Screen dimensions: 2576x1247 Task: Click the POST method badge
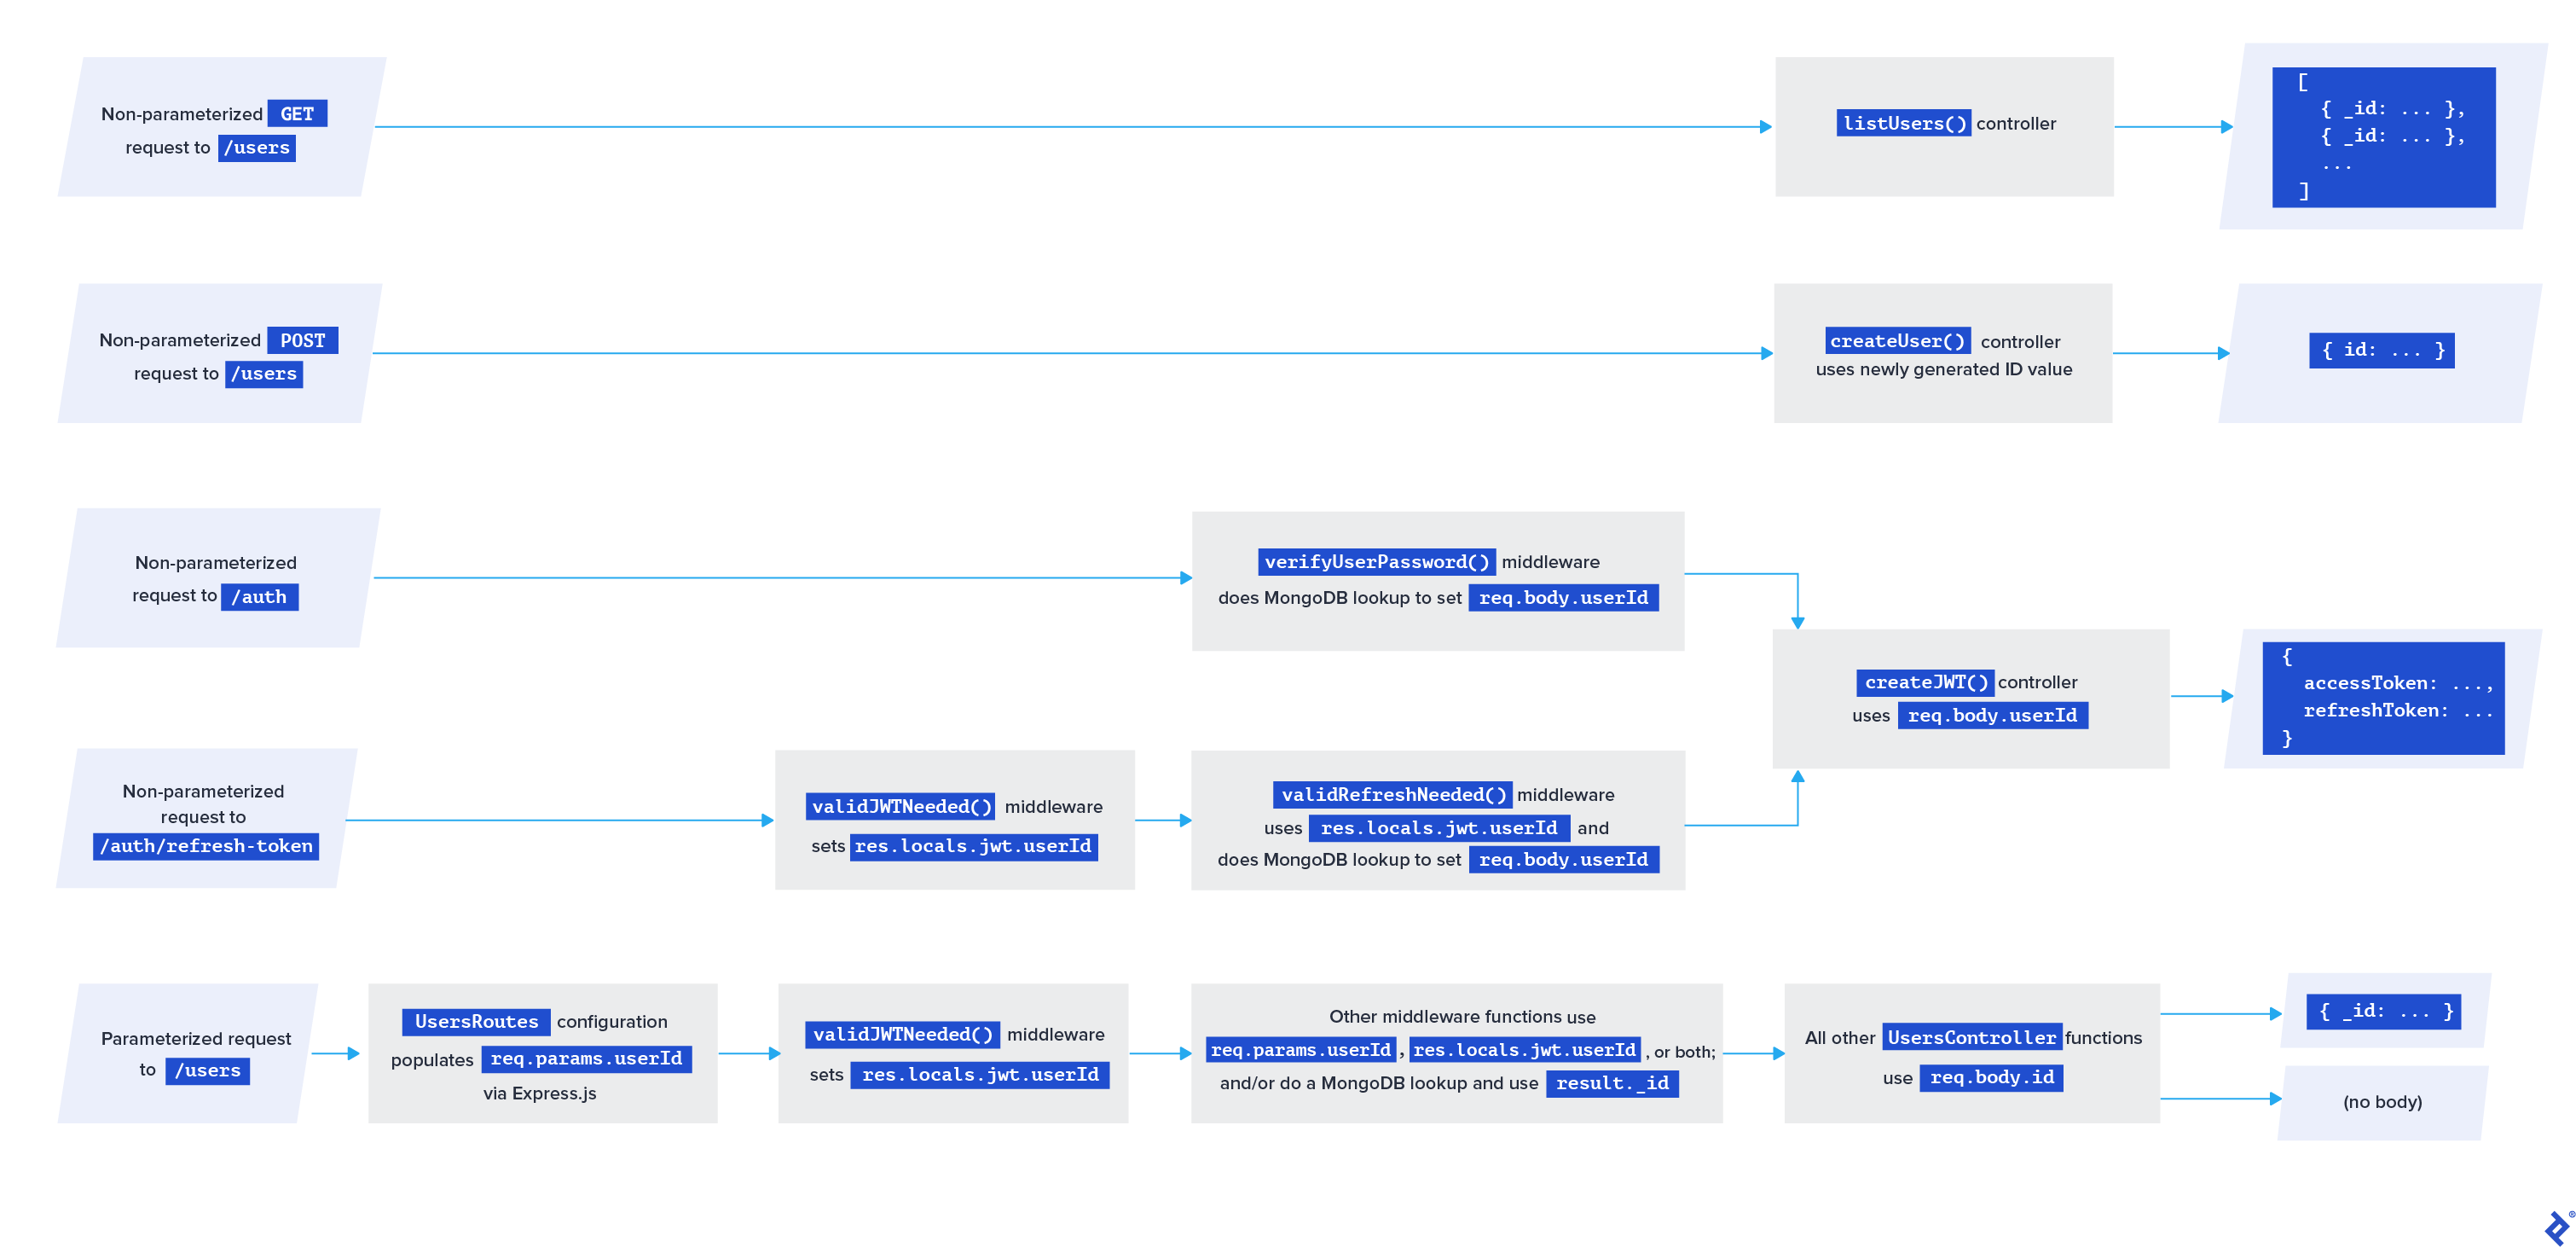pos(303,340)
